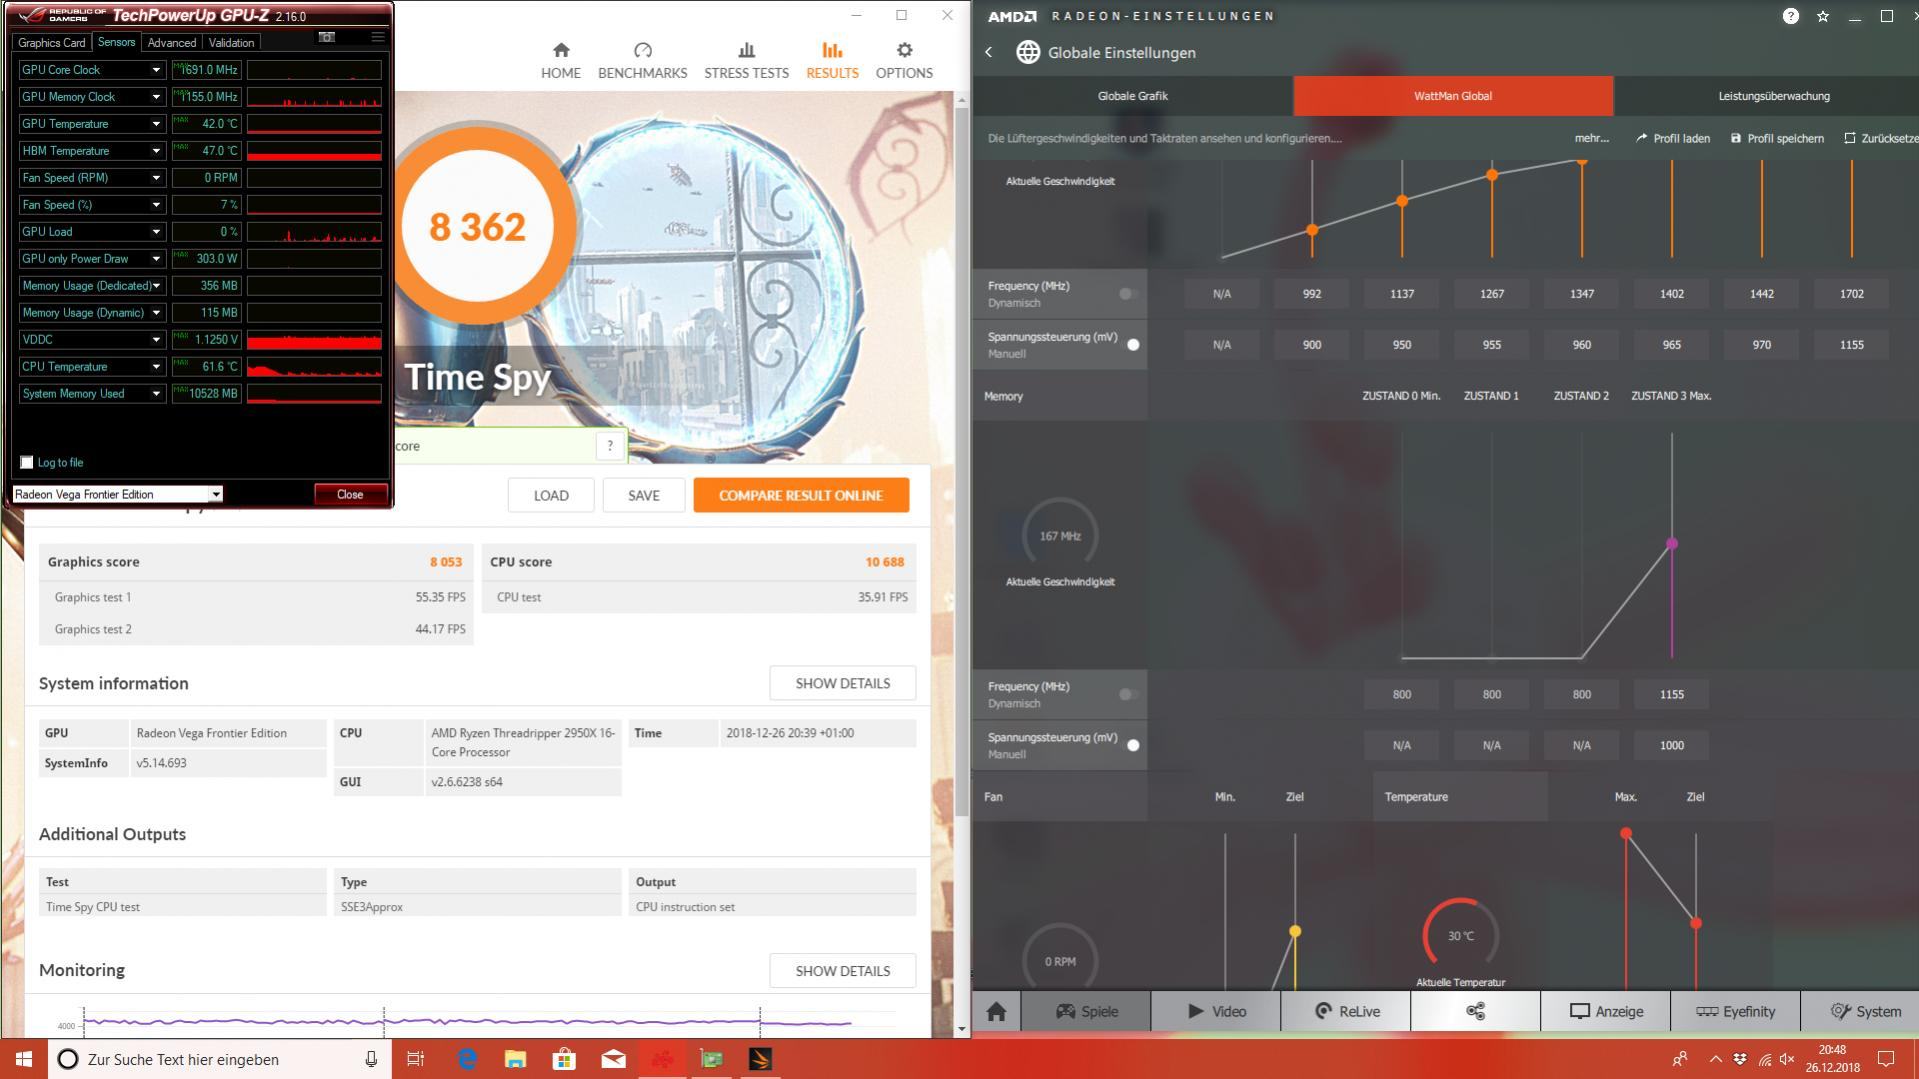The height and width of the screenshot is (1079, 1919).
Task: Click the yellow fan Ziel slider handle
Action: pyautogui.click(x=1295, y=931)
